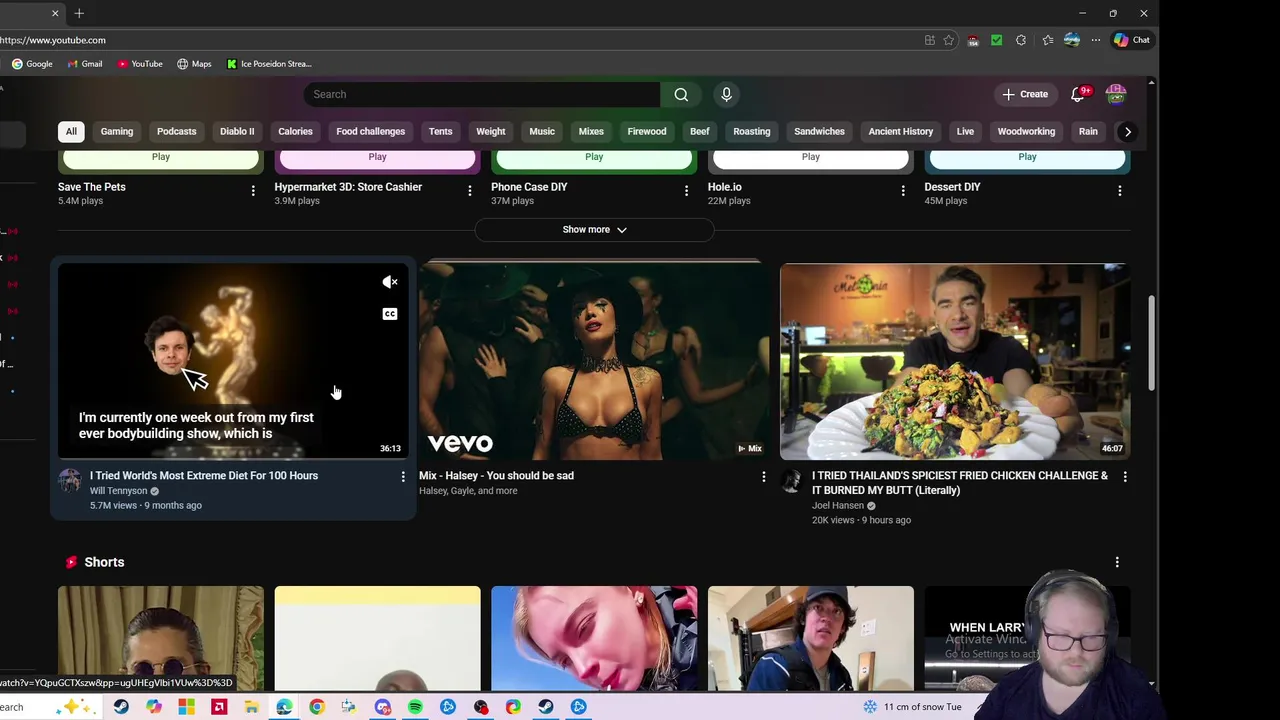Select the Calories filter chip
Screen dimensions: 1280x720
click(x=295, y=131)
